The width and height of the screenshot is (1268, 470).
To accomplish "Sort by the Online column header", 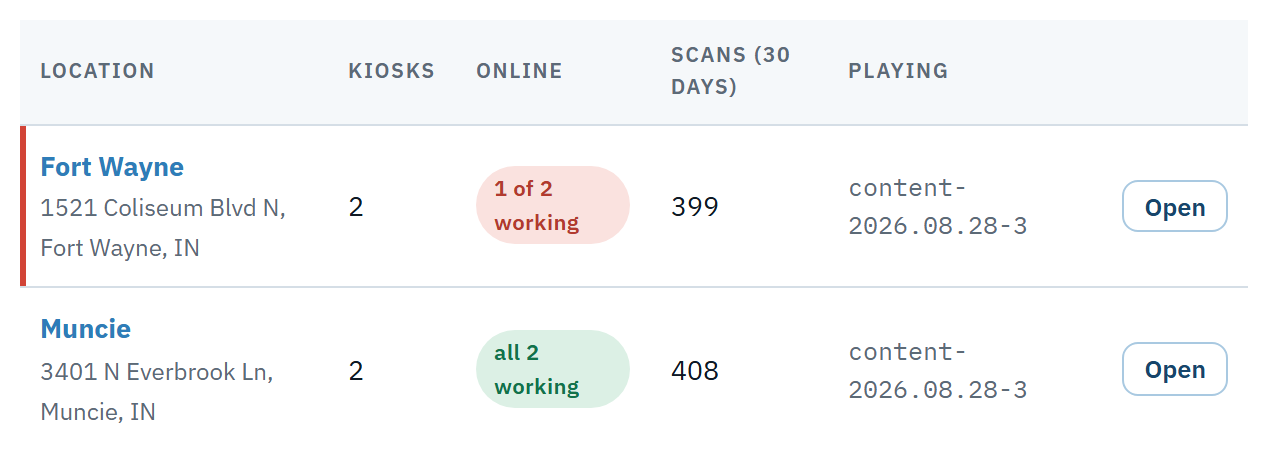I will 519,71.
